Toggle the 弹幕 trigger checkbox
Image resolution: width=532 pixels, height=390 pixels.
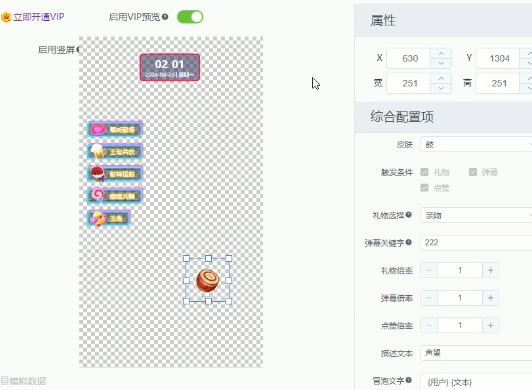coord(473,172)
